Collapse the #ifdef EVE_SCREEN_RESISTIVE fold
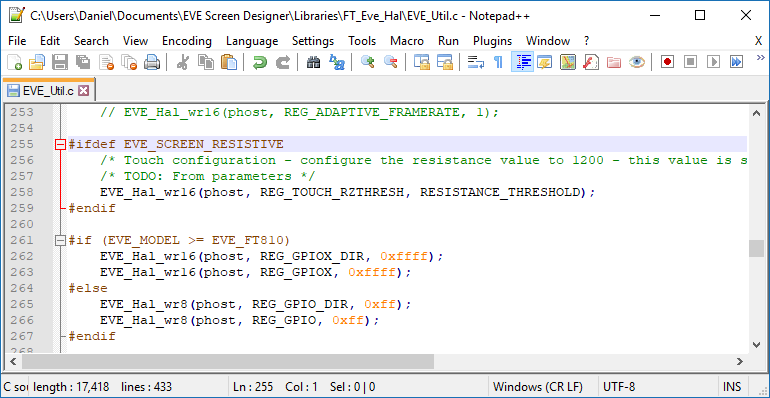 (60, 144)
